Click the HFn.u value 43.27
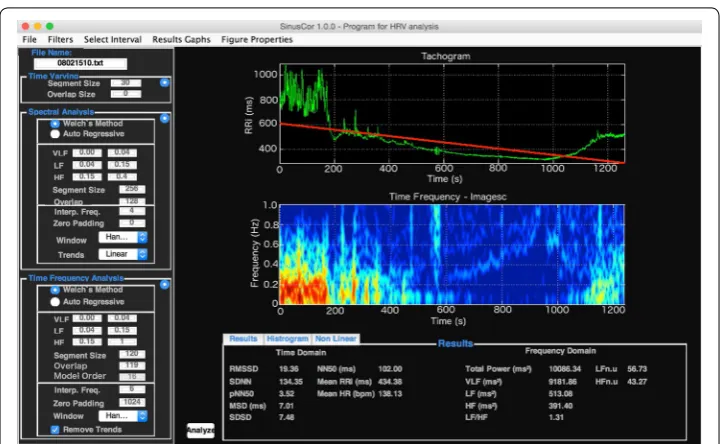The width and height of the screenshot is (721, 444). 637,382
